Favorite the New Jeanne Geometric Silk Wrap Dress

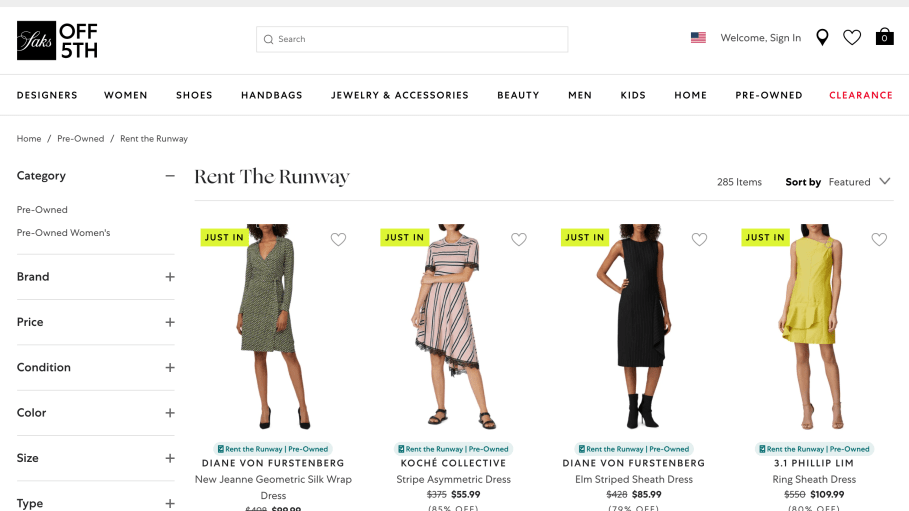pyautogui.click(x=338, y=239)
